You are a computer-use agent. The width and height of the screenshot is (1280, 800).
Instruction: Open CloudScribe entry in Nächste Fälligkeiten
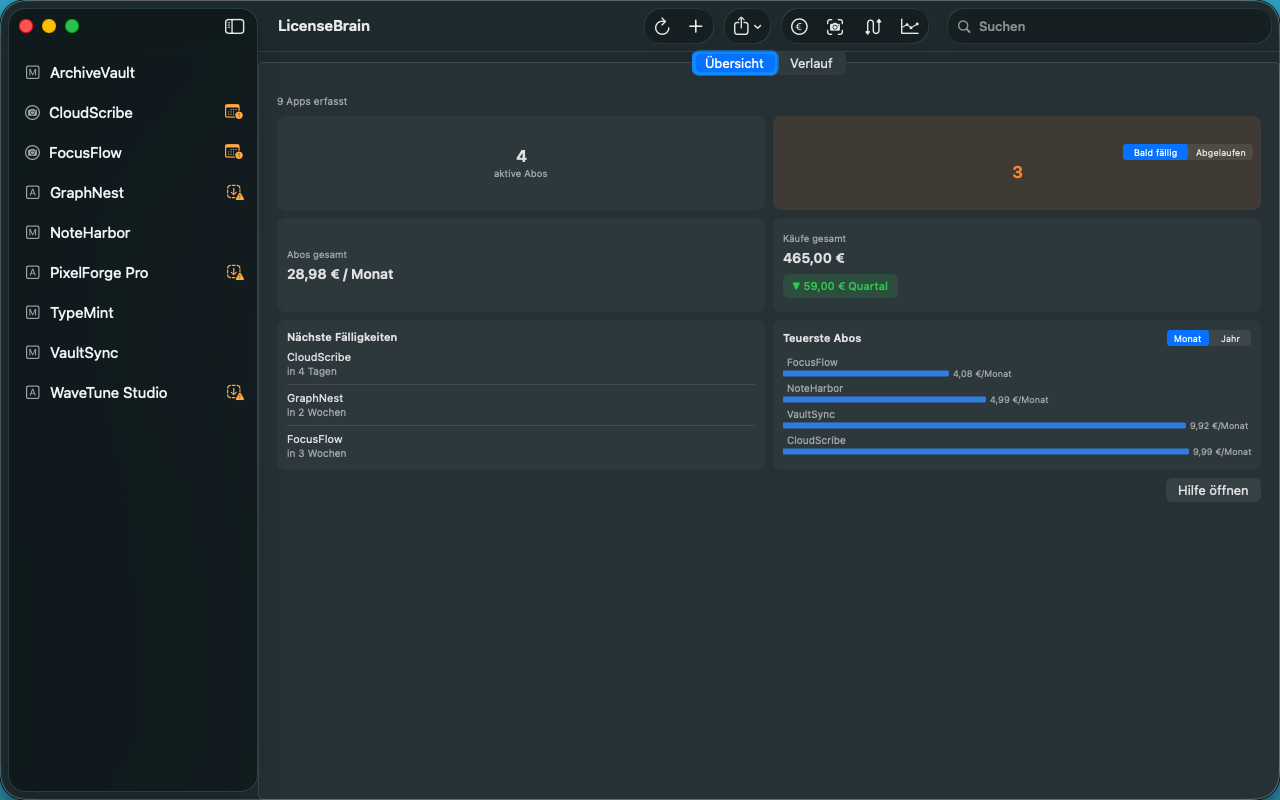pyautogui.click(x=521, y=364)
